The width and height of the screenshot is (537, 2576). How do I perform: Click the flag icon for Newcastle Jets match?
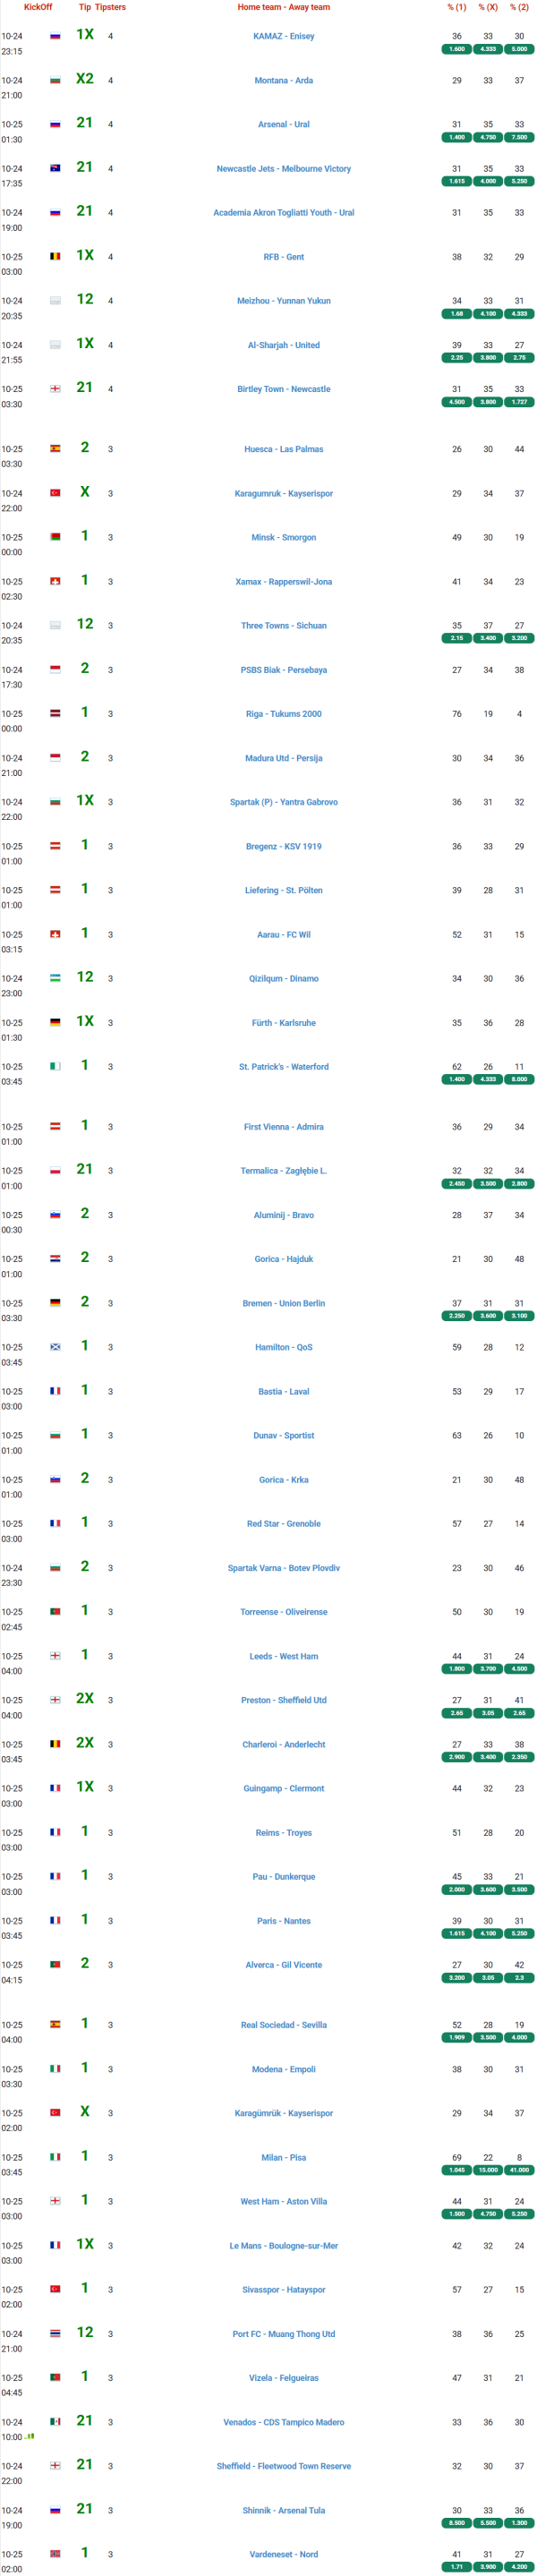(55, 168)
